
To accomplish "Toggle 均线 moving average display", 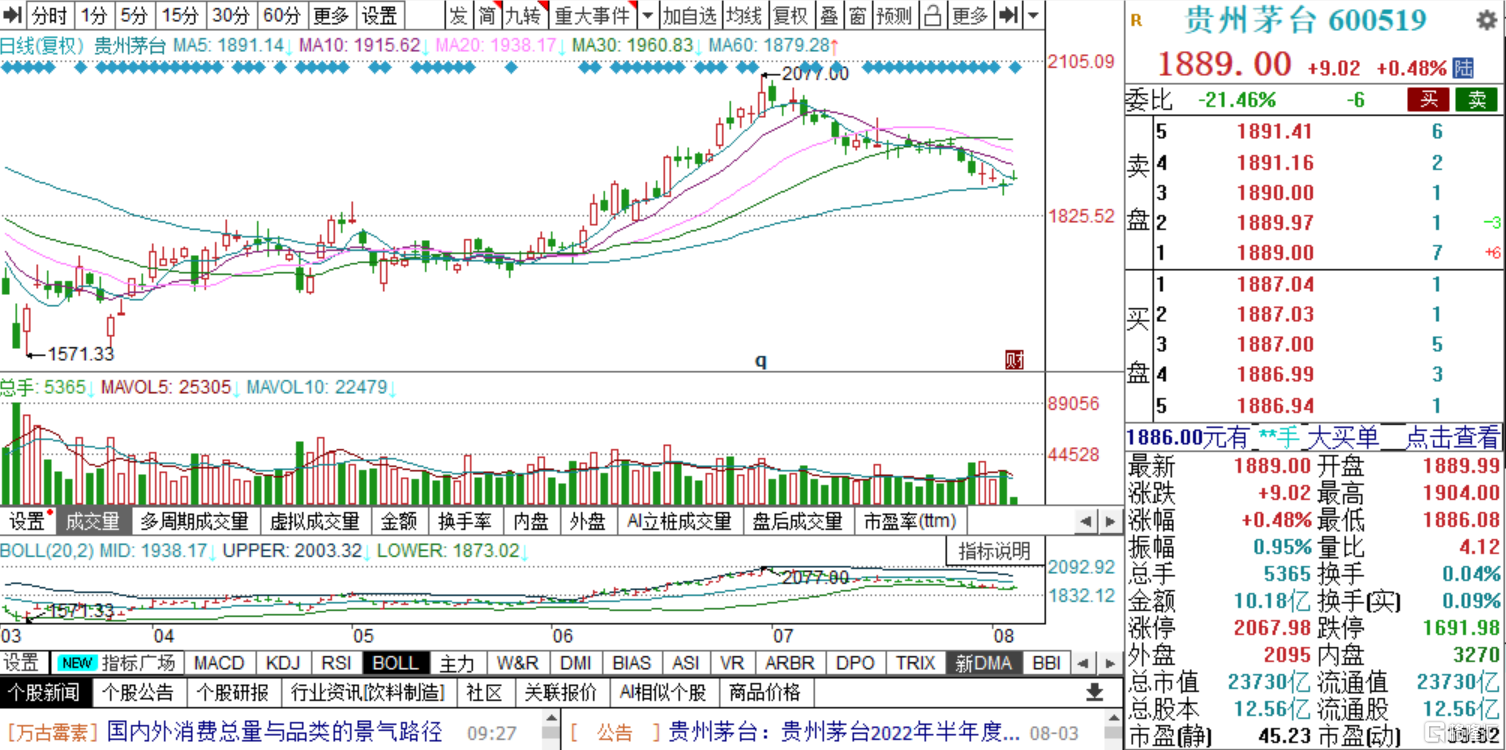I will point(744,15).
